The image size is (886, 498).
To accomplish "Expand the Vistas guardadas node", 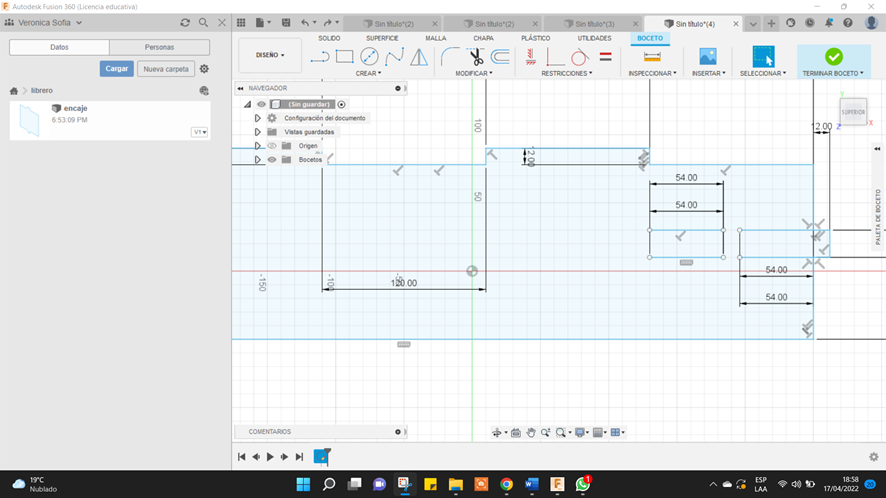I will (257, 132).
